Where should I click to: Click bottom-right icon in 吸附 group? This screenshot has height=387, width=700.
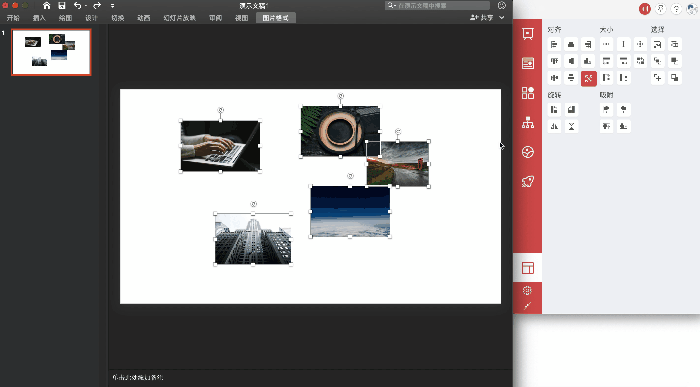[623, 127]
